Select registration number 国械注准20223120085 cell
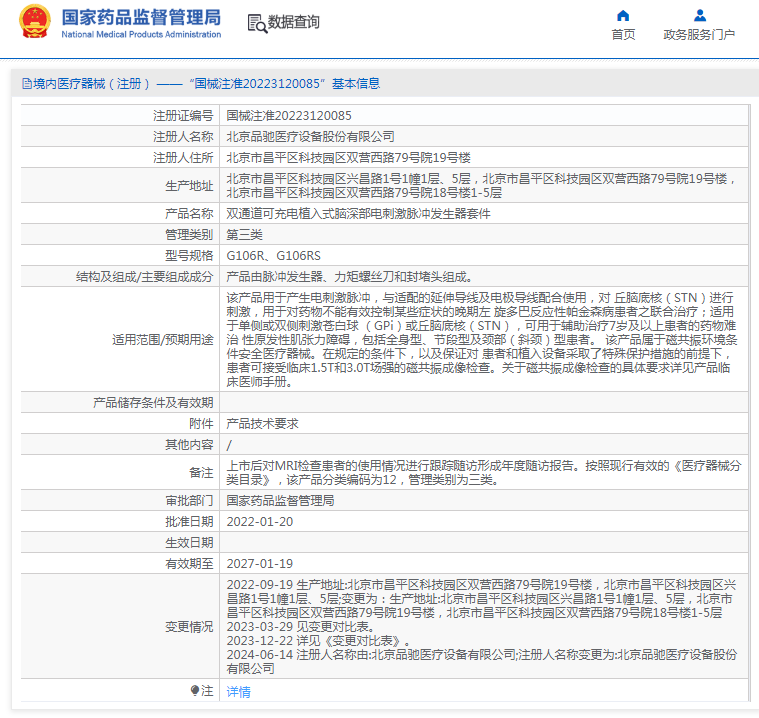The image size is (759, 718). point(289,116)
